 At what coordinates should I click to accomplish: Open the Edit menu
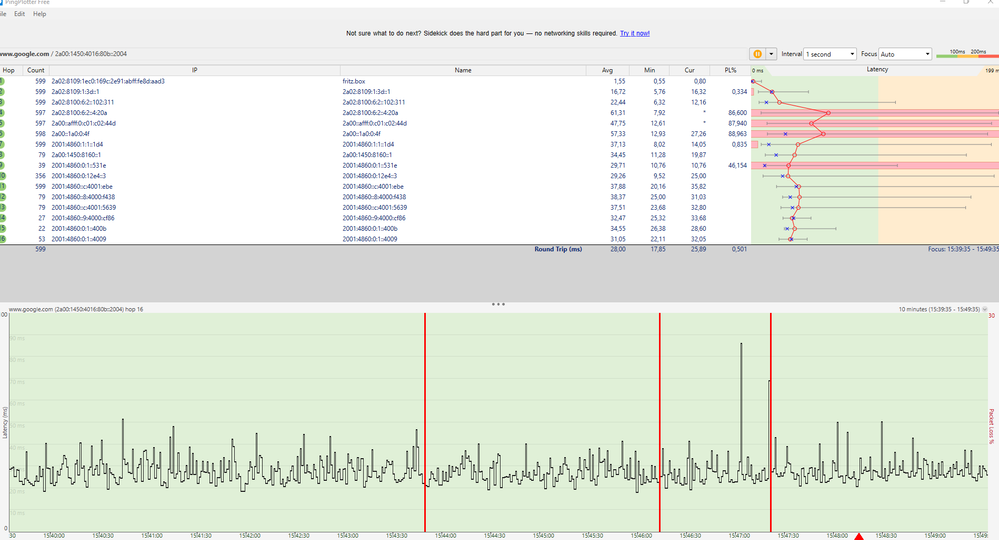20,14
